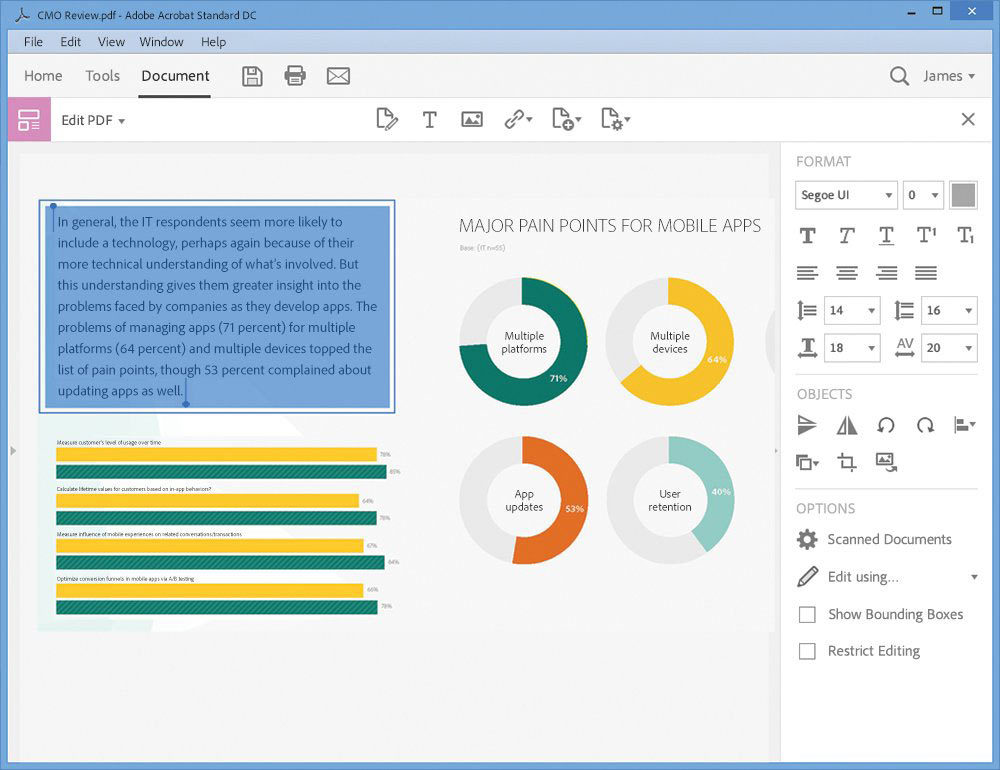Click the Edit using... option
The height and width of the screenshot is (770, 1000).
coord(863,577)
